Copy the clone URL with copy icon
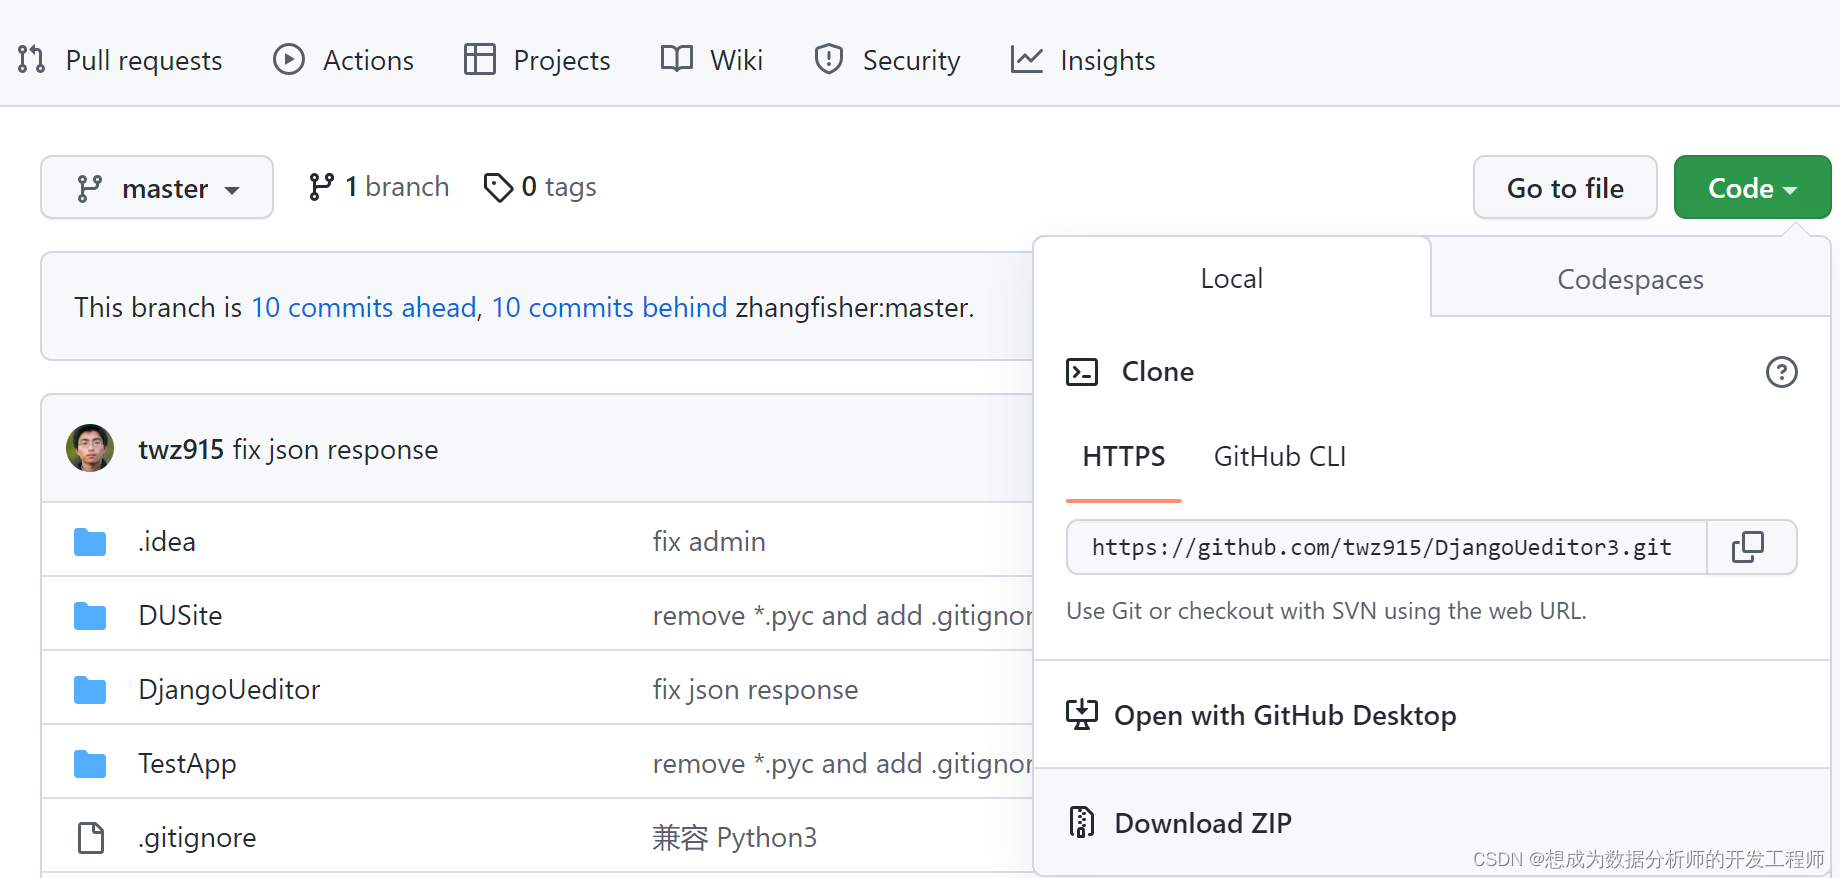This screenshot has width=1840, height=878. tap(1748, 547)
